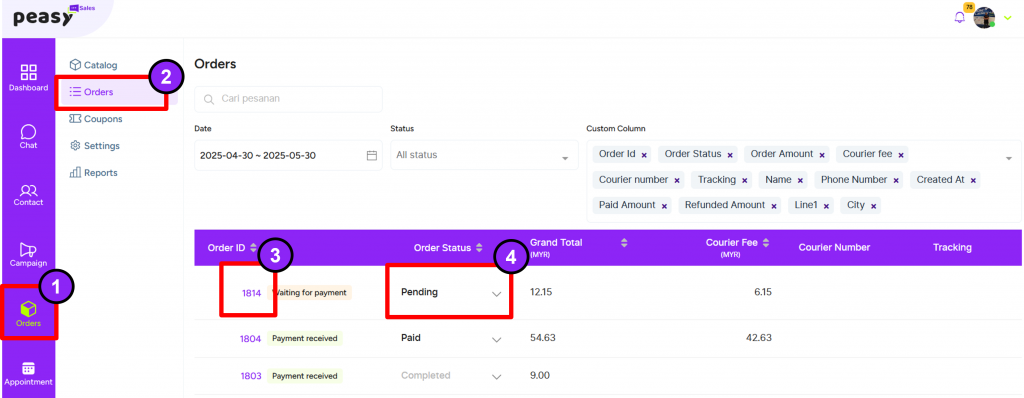Viewport: 1024px width, 398px height.
Task: Remove the City column tag
Action: click(873, 206)
